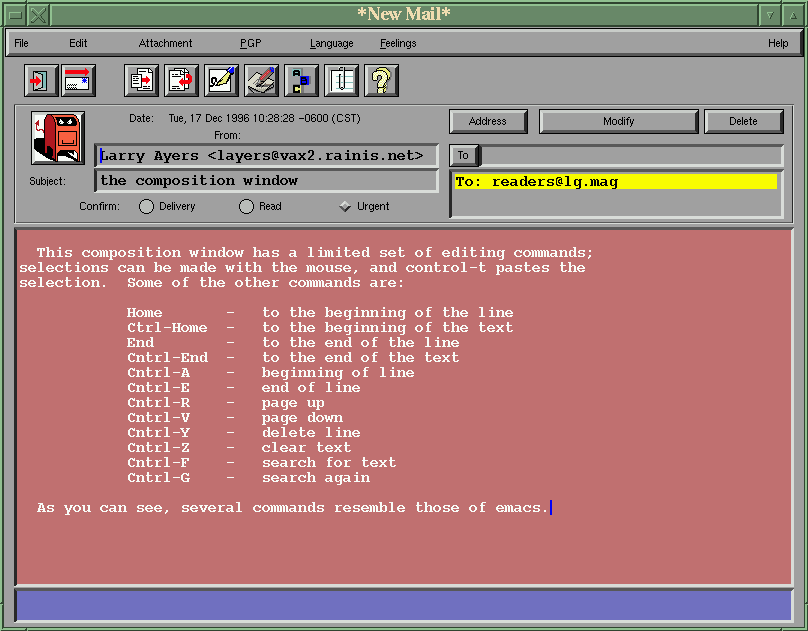The width and height of the screenshot is (808, 631).
Task: Click the signature pen icon
Action: 221,80
